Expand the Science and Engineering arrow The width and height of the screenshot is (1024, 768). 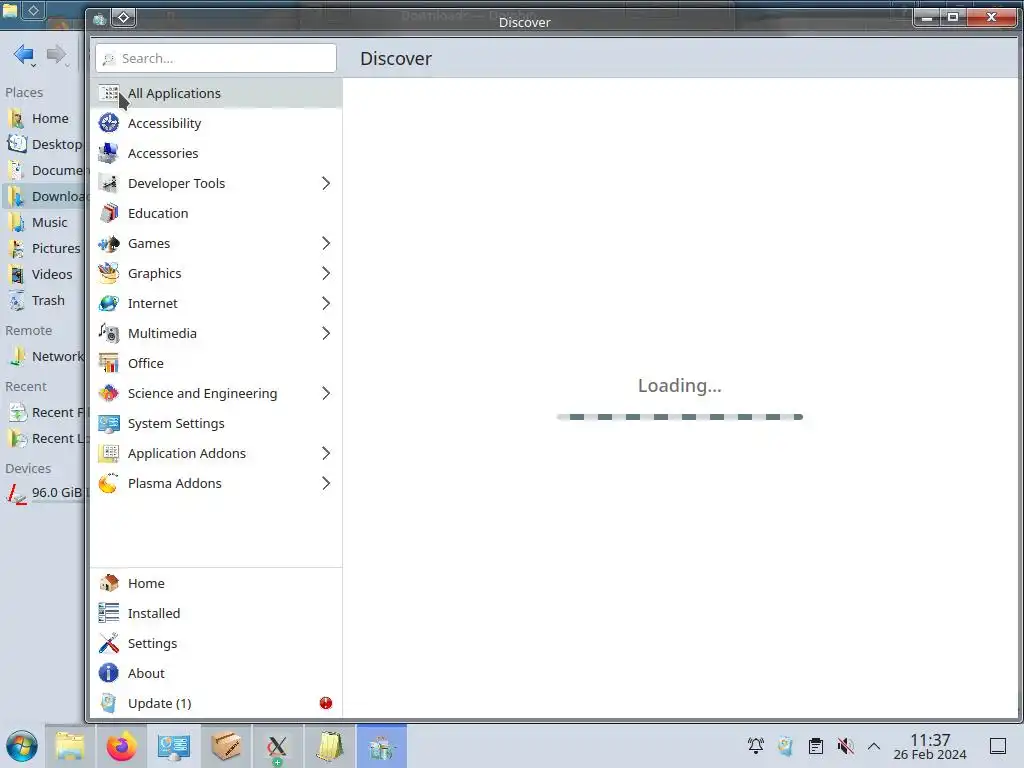[x=326, y=394]
